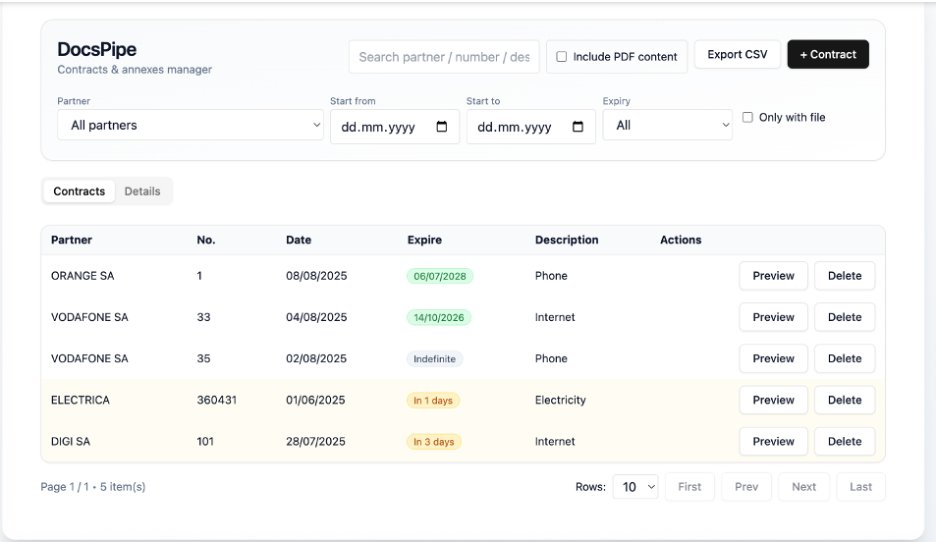Add a new contract with + Contract
Image resolution: width=936 pixels, height=542 pixels.
tap(828, 54)
